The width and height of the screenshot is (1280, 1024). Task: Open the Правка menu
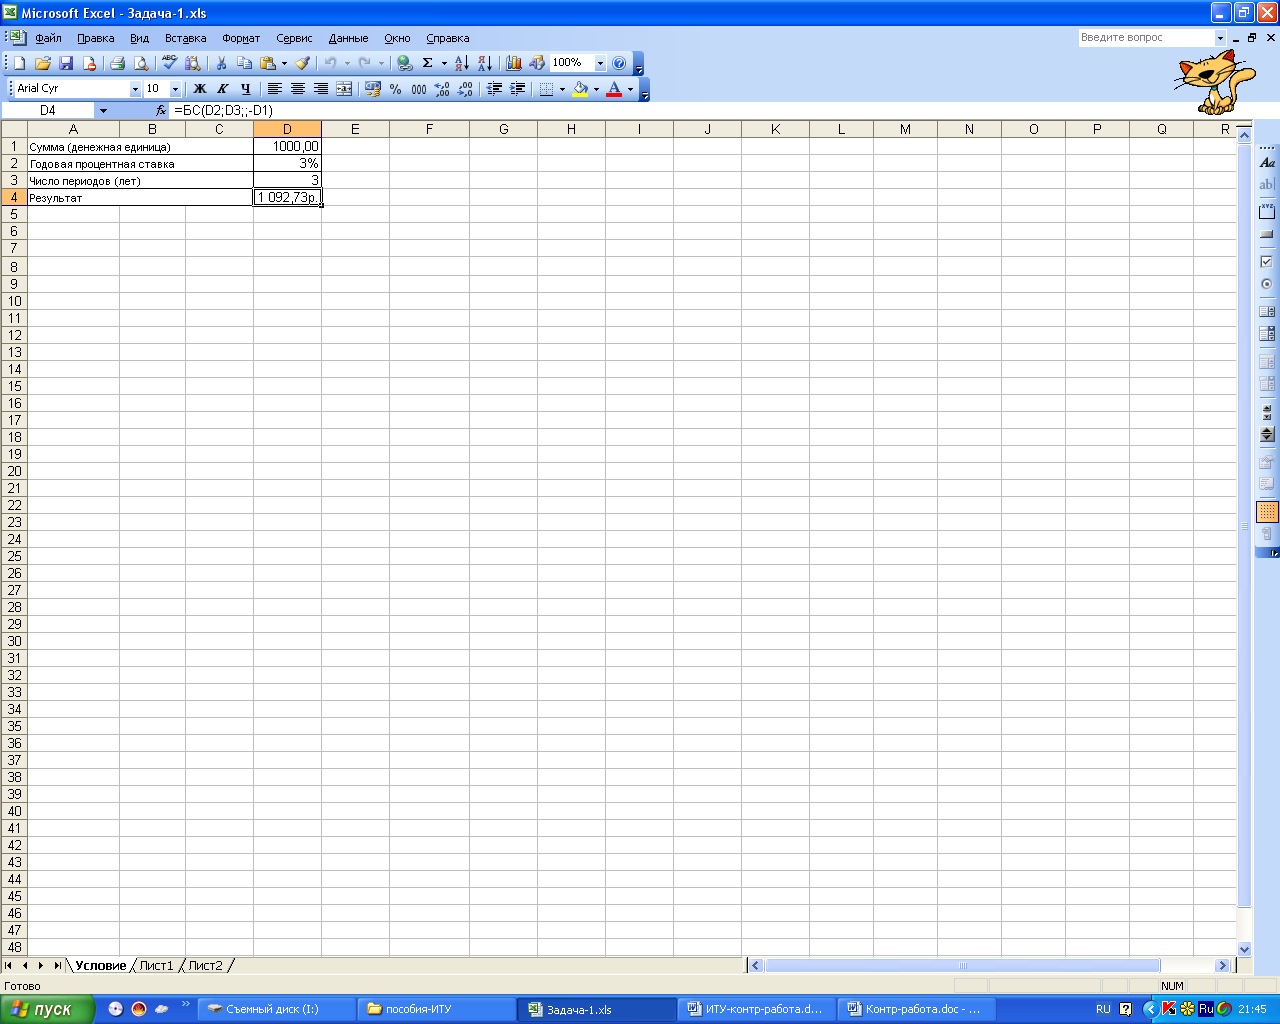coord(96,38)
